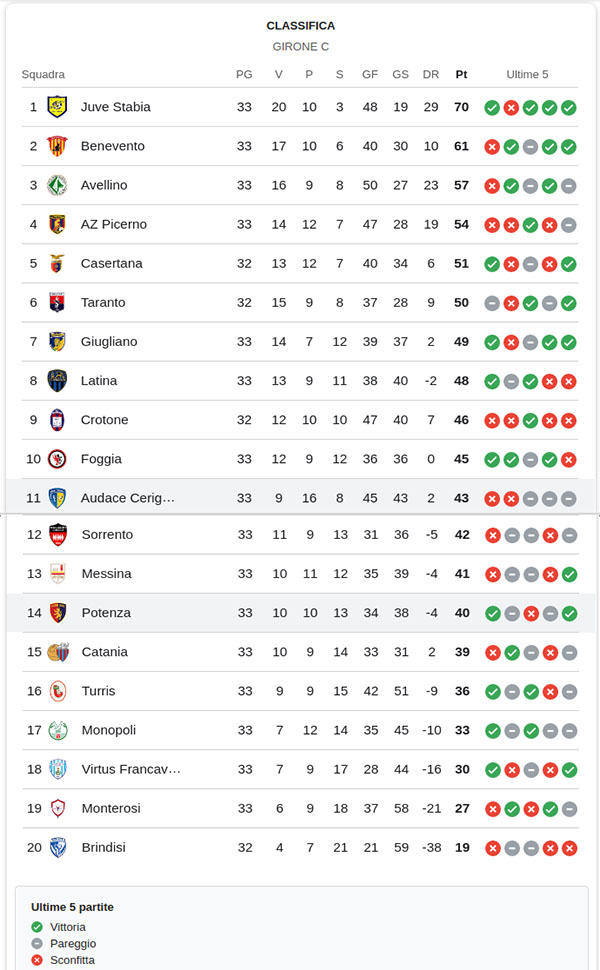Click the Taranto club crest

(x=57, y=302)
